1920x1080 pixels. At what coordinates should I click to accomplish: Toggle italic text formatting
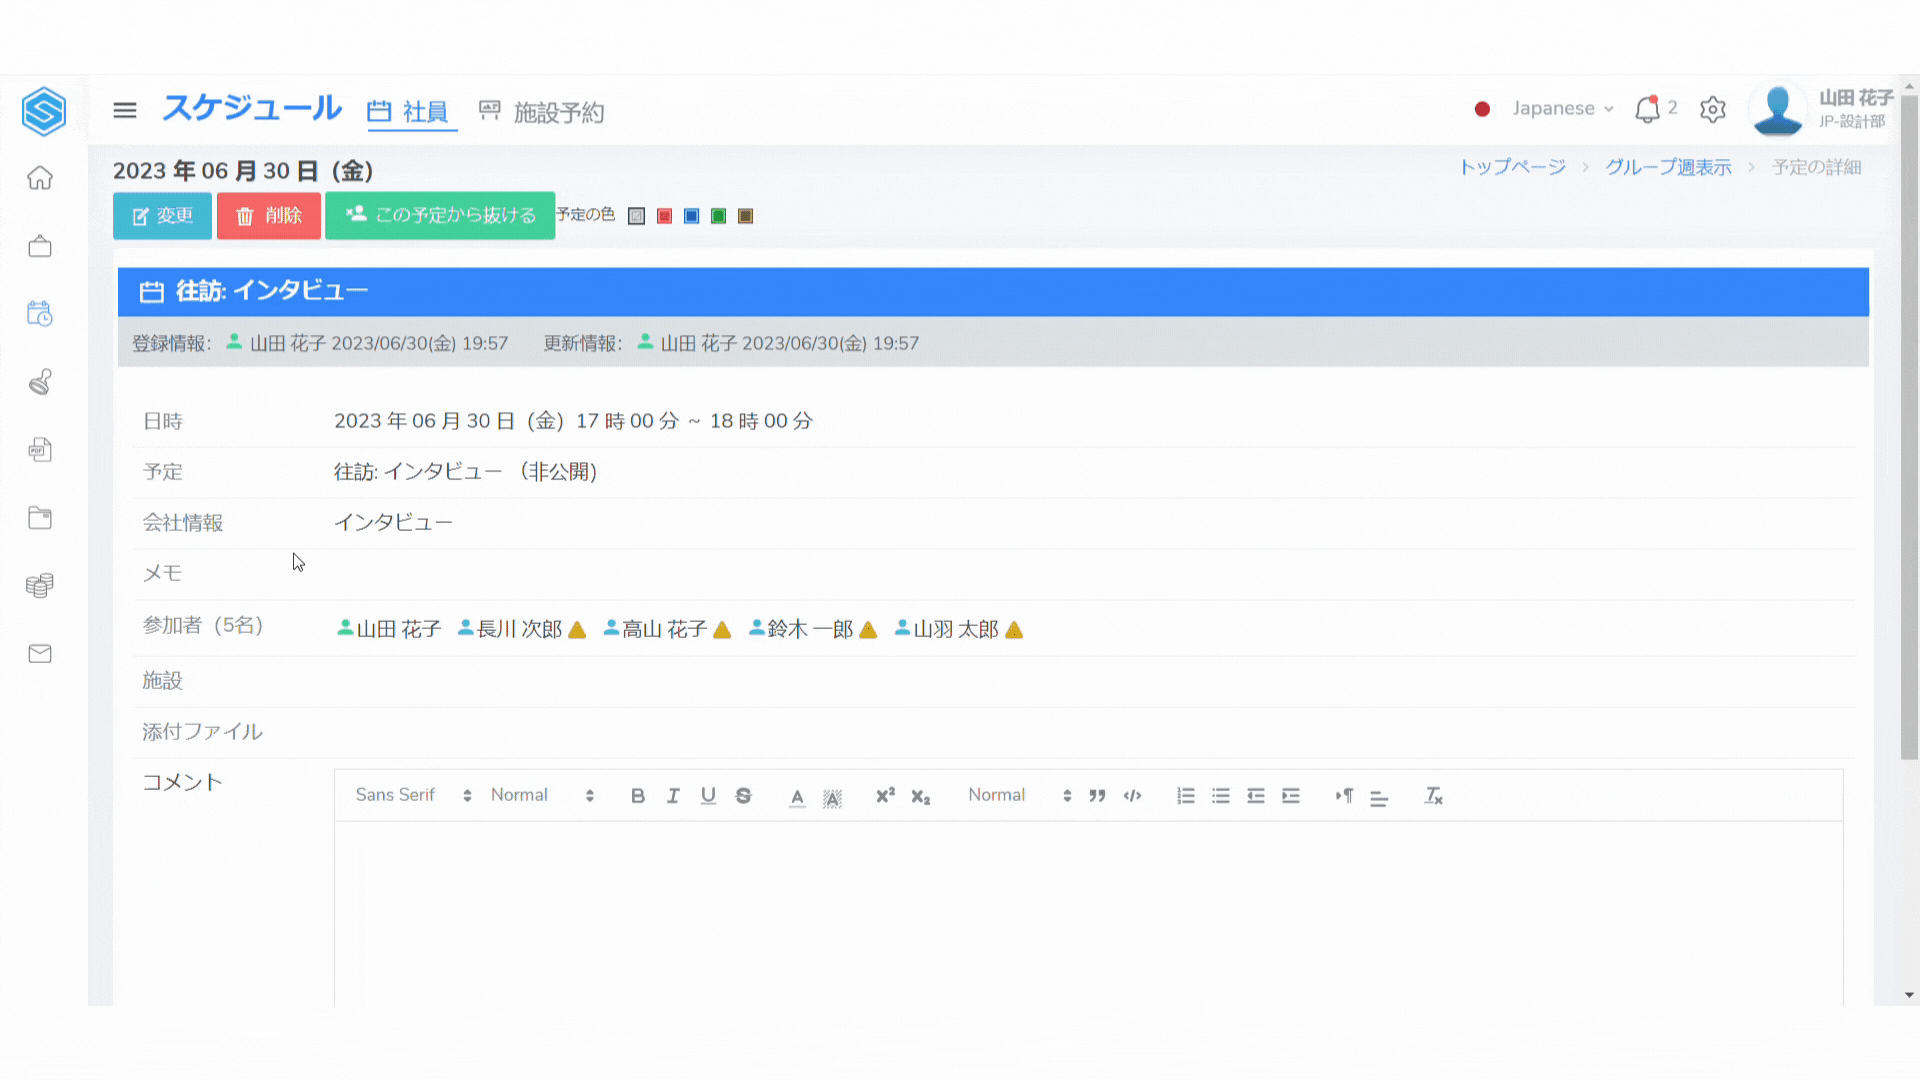[673, 796]
